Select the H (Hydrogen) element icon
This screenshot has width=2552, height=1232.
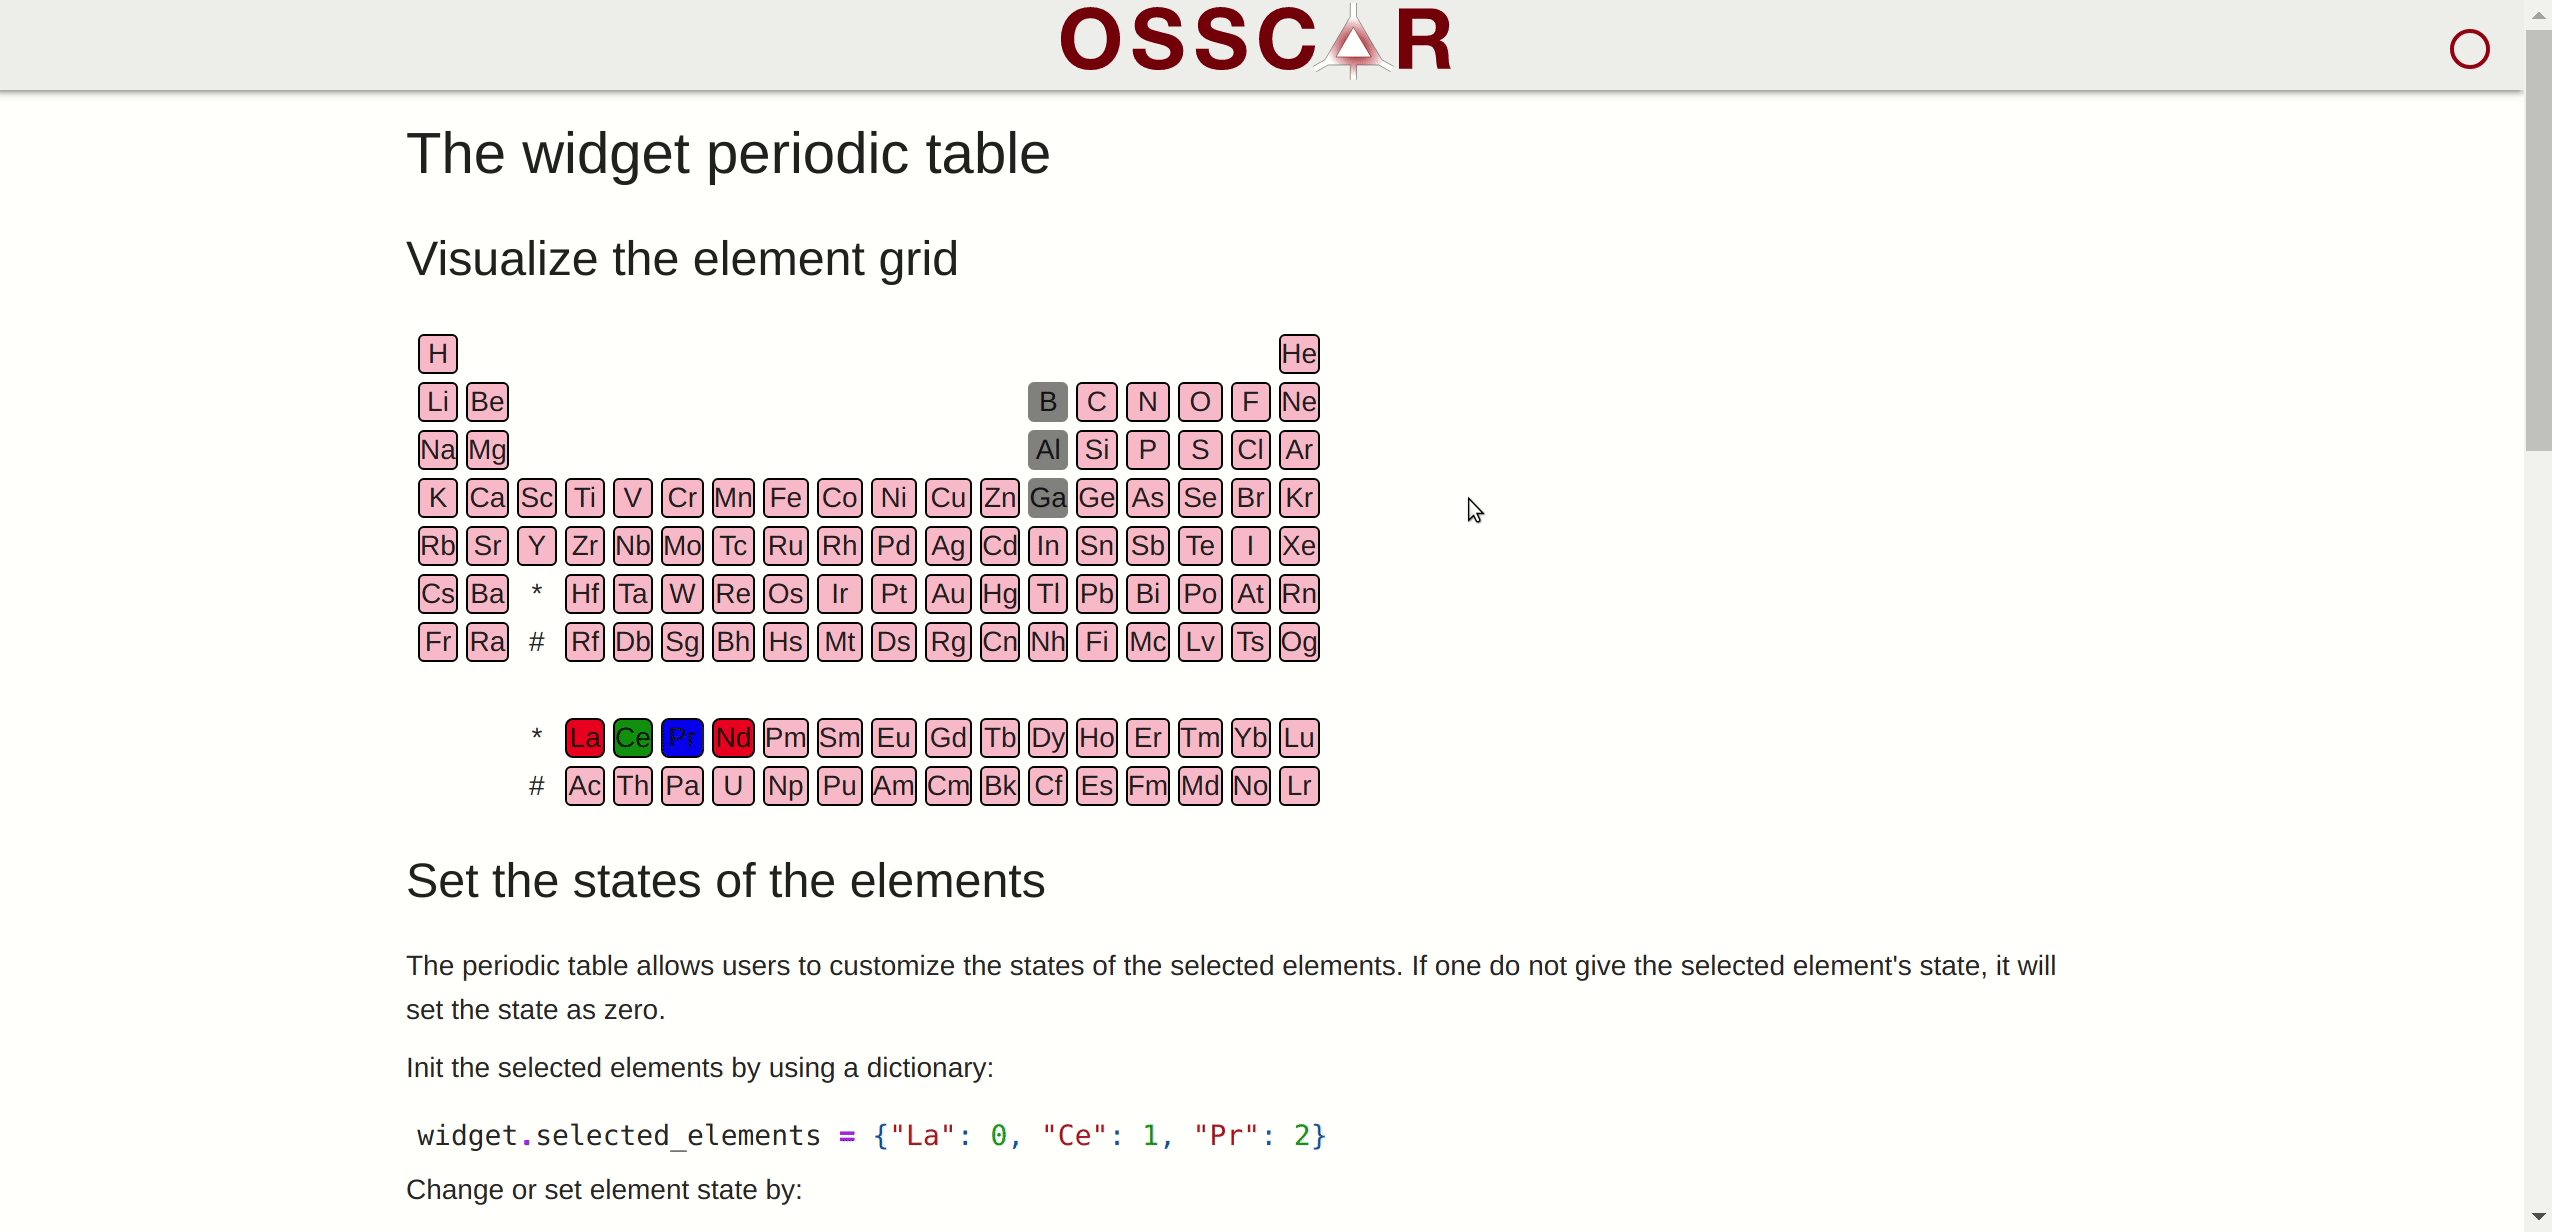(x=436, y=353)
